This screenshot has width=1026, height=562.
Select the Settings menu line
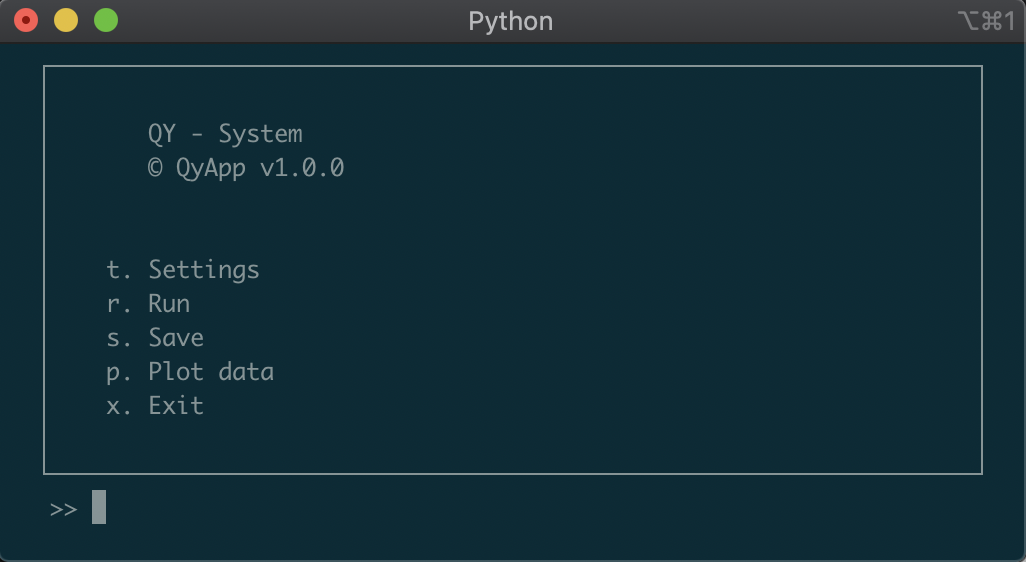pos(183,270)
